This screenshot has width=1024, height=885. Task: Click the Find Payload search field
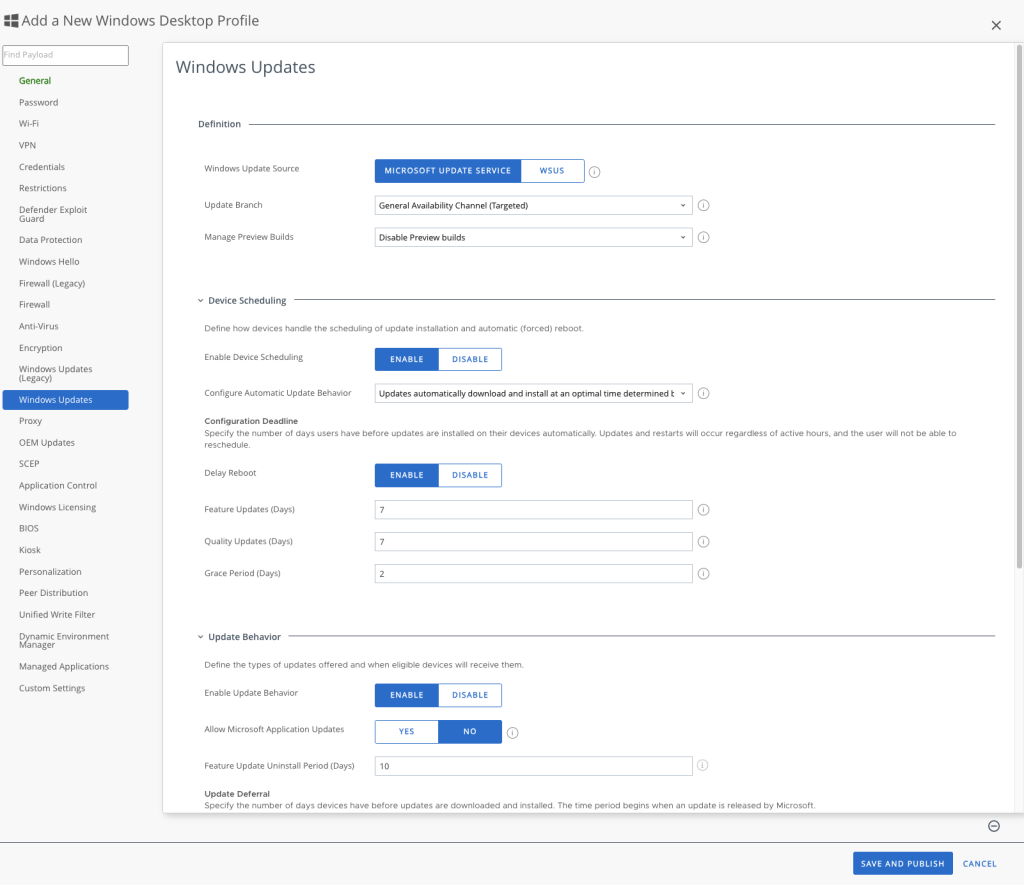point(65,55)
